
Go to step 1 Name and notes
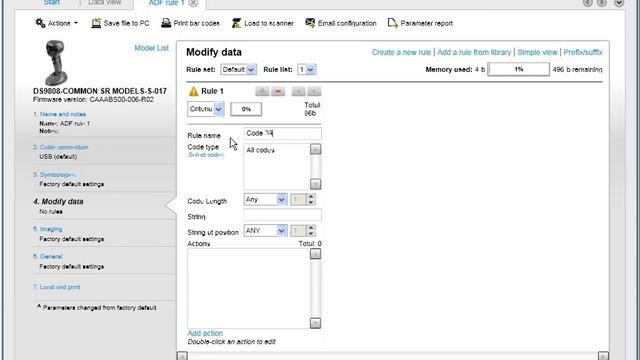coord(60,114)
